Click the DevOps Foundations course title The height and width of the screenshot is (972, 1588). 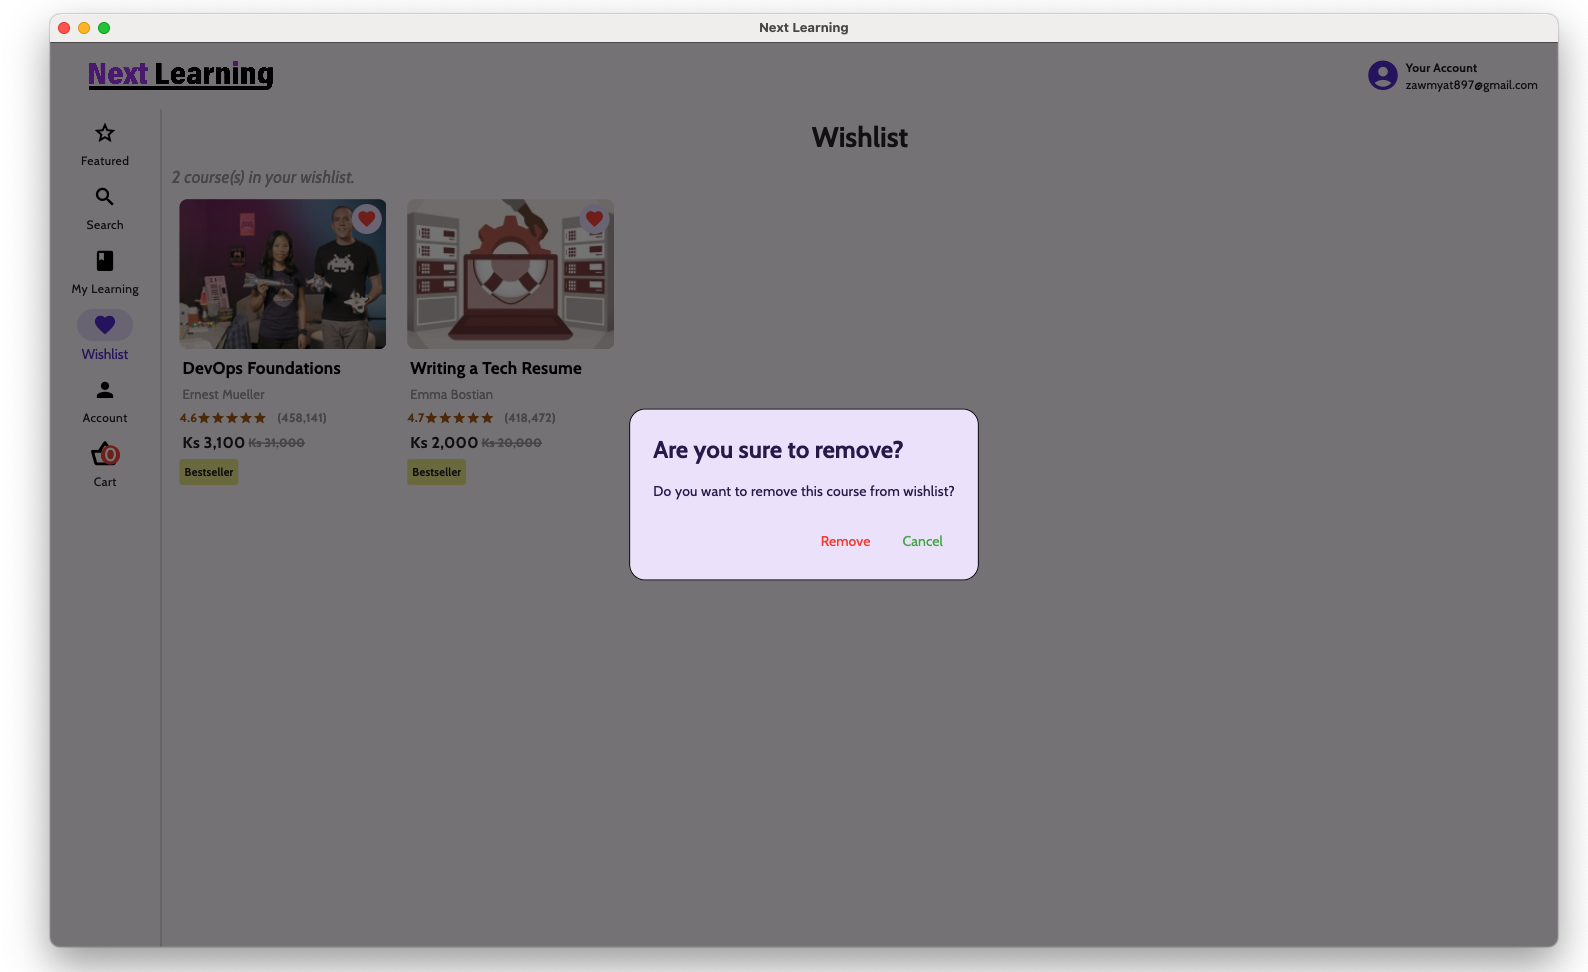click(262, 368)
